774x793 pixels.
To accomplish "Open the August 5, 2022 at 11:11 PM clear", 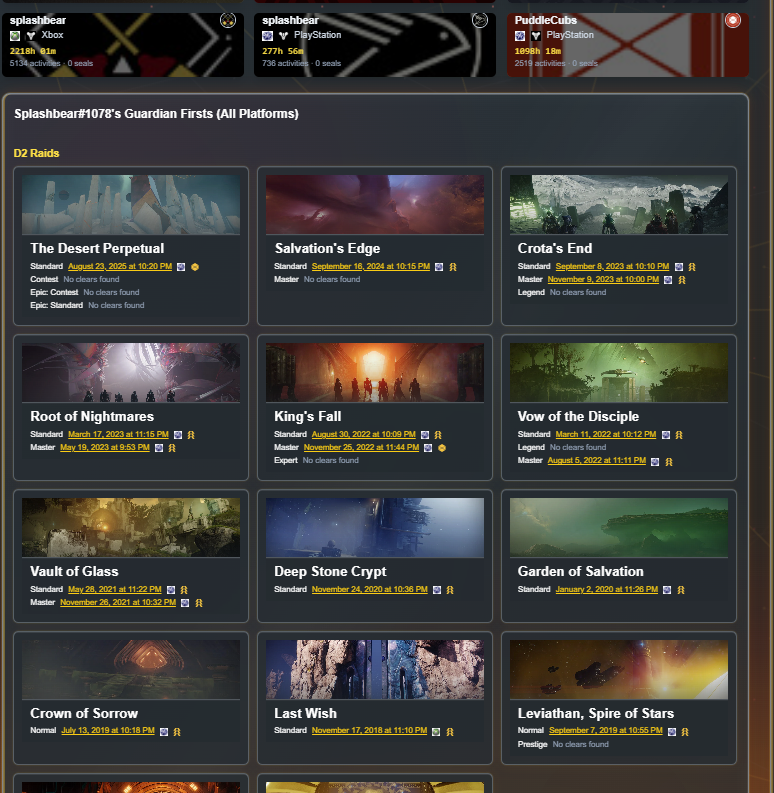I will (x=596, y=461).
